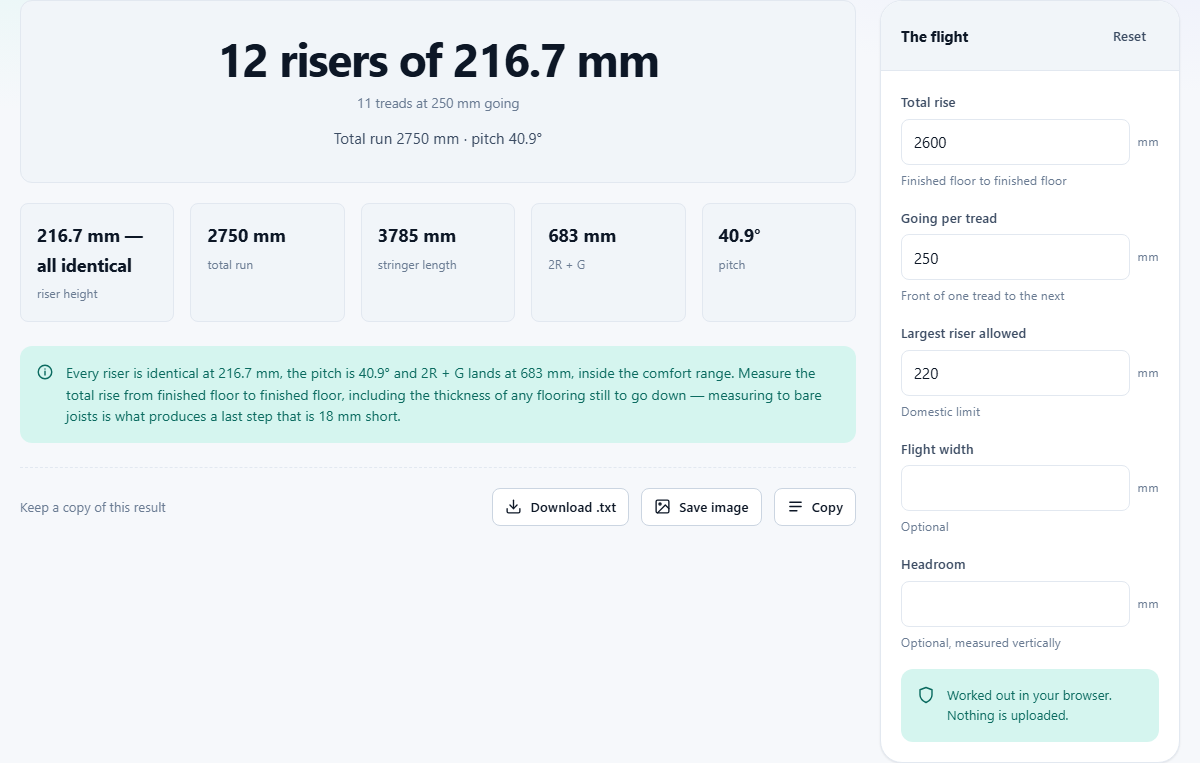Click the download icon beside Download .txt
This screenshot has height=763, width=1200.
(x=513, y=507)
